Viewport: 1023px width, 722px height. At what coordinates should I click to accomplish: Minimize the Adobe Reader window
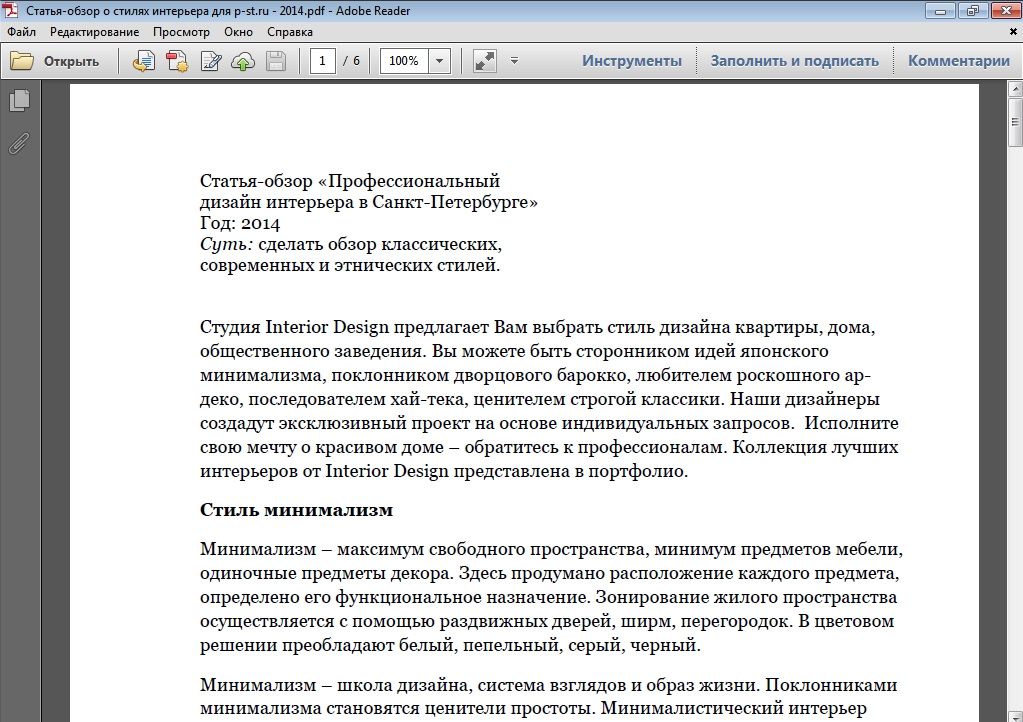940,10
